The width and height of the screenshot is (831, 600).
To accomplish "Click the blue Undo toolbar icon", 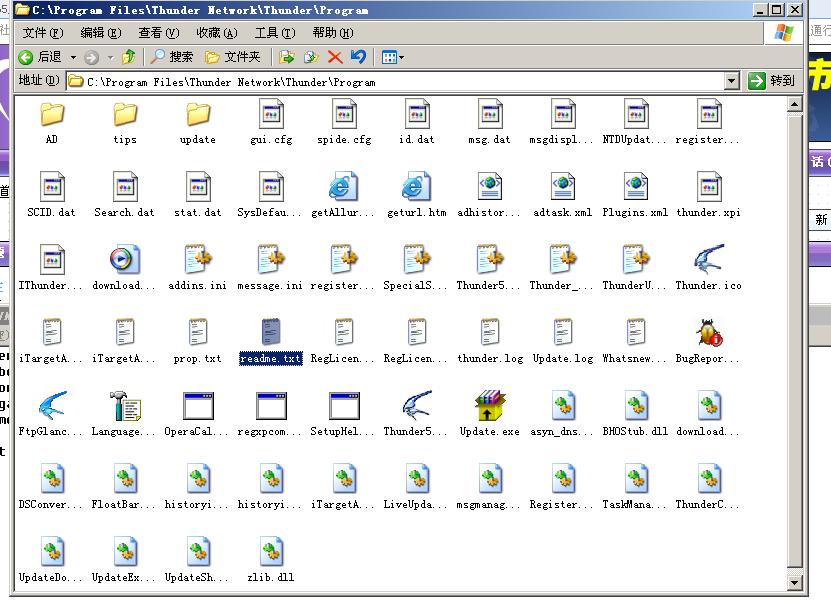I will 358,57.
